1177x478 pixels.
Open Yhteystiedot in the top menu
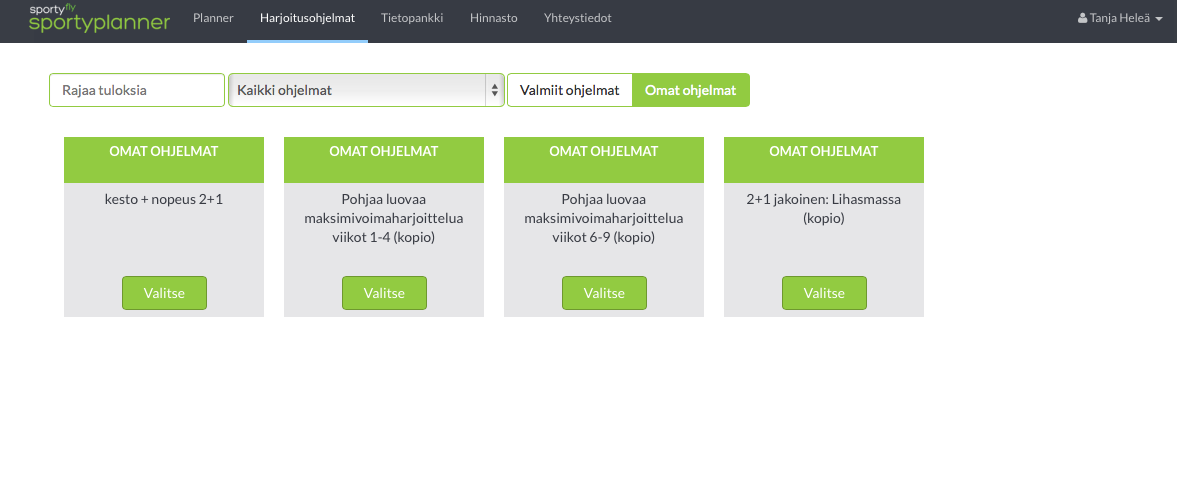coord(578,19)
